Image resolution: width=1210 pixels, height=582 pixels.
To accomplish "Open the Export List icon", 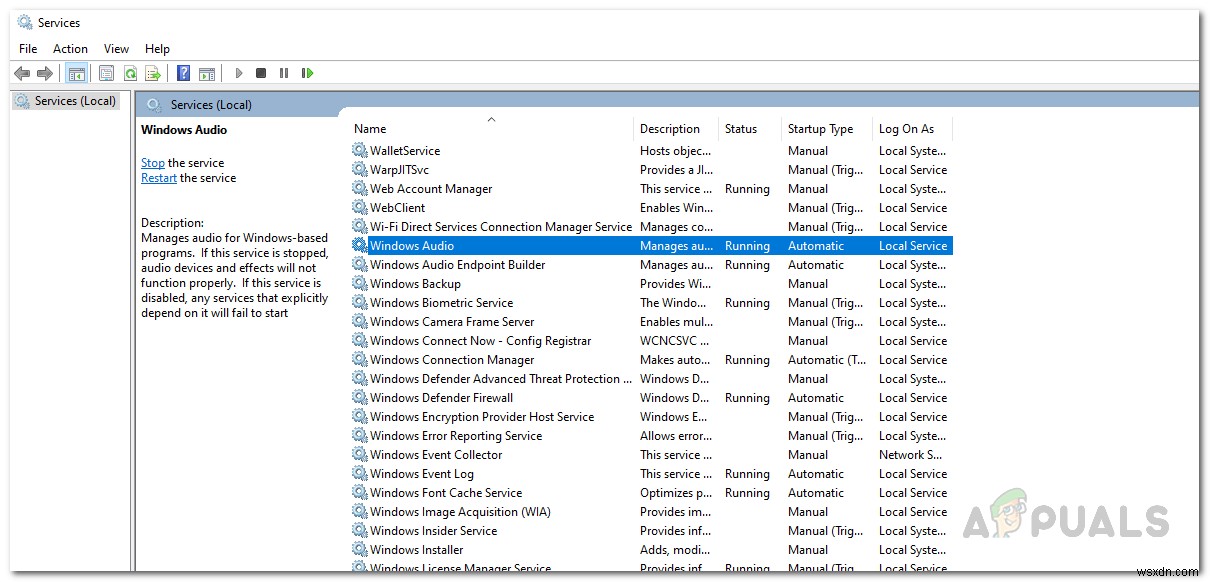I will click(153, 72).
